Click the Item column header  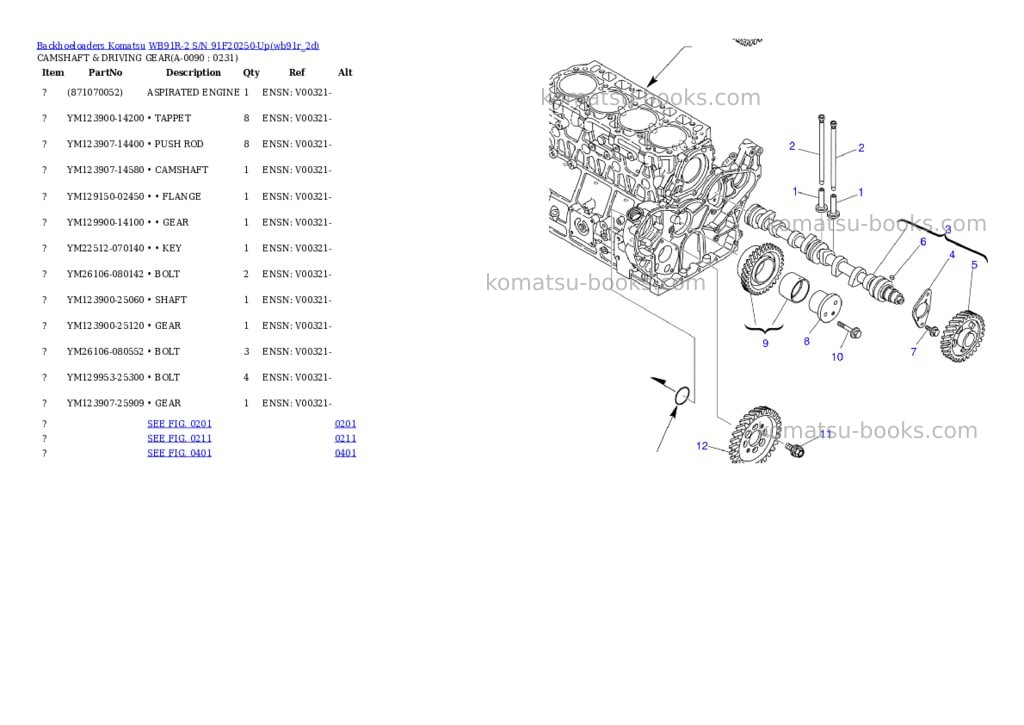53,72
